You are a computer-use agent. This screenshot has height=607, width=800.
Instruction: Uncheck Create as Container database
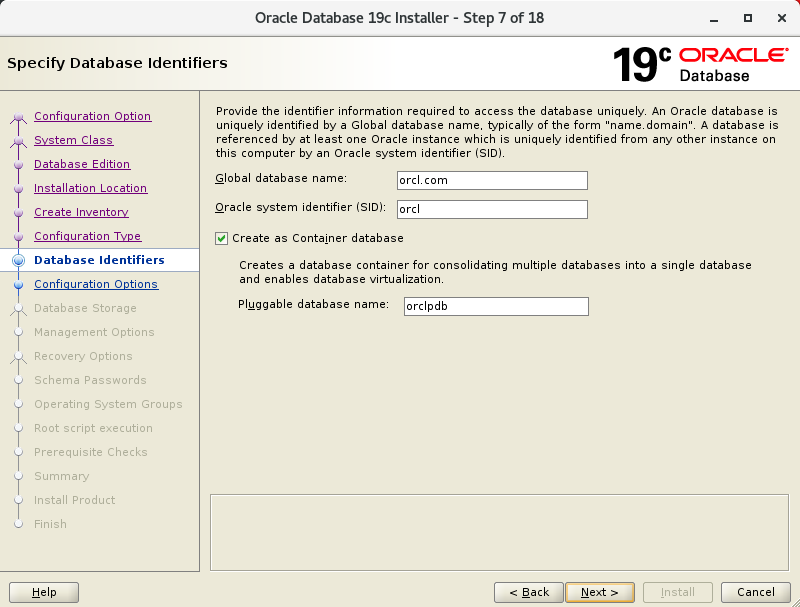pyautogui.click(x=221, y=238)
